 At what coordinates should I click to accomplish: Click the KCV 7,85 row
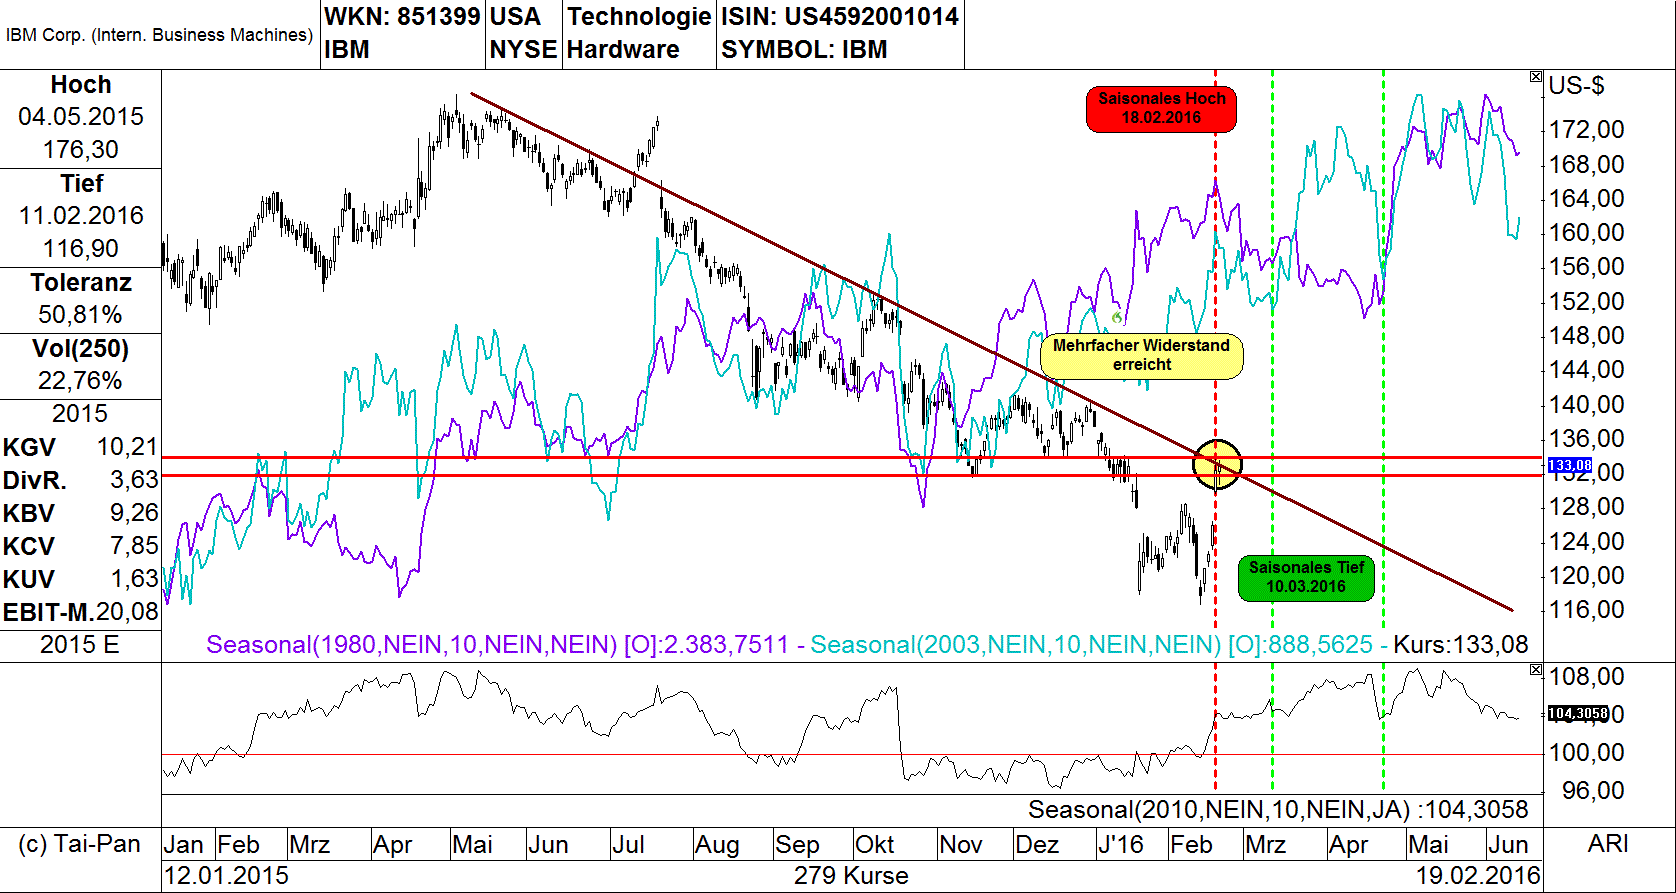[81, 546]
